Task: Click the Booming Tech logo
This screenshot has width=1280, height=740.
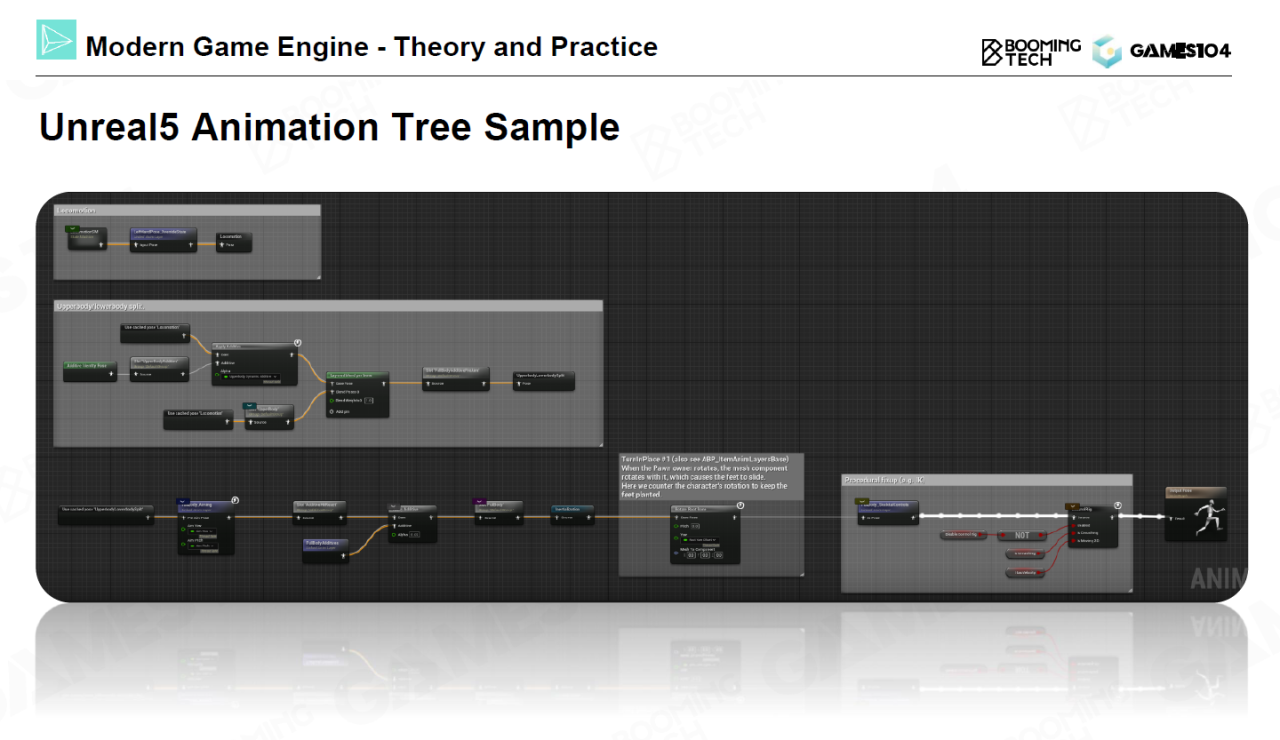Action: [1030, 52]
